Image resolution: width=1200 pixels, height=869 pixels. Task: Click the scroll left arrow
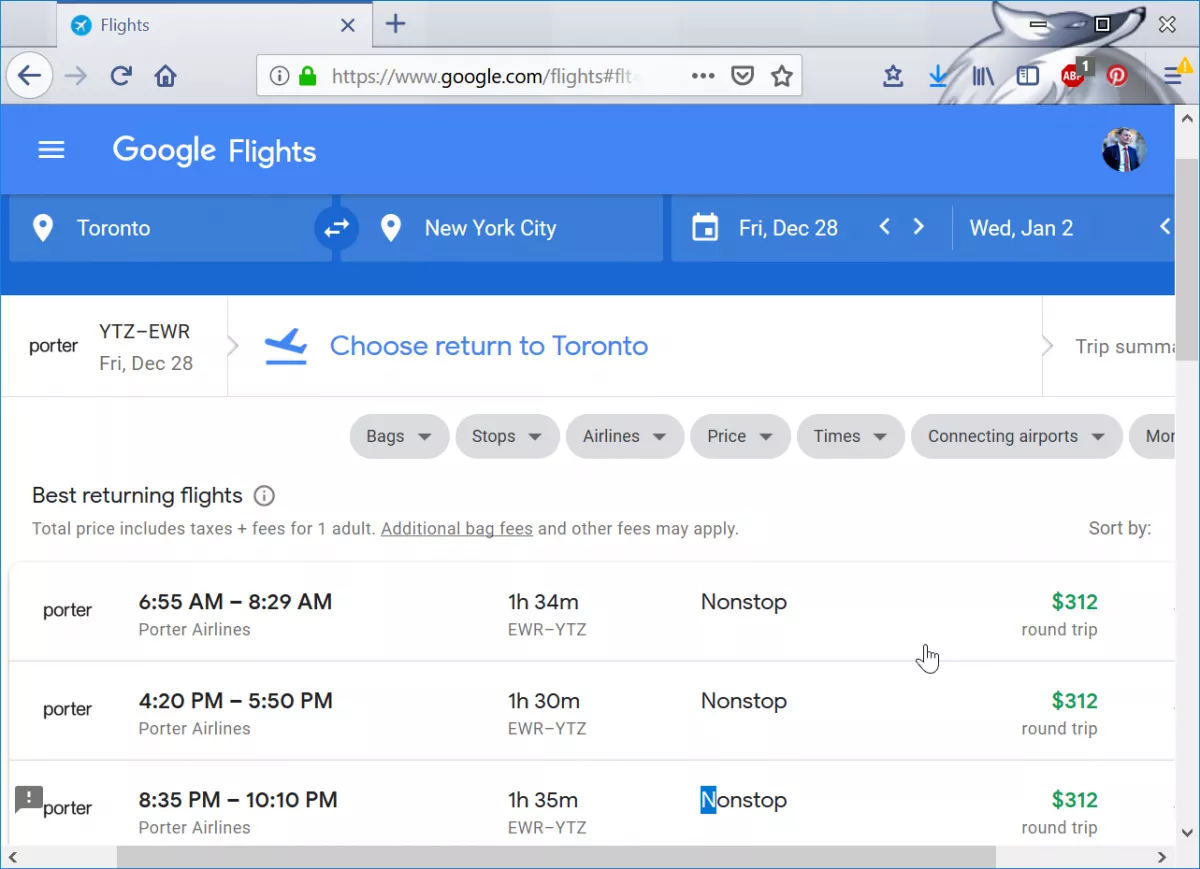(13, 857)
